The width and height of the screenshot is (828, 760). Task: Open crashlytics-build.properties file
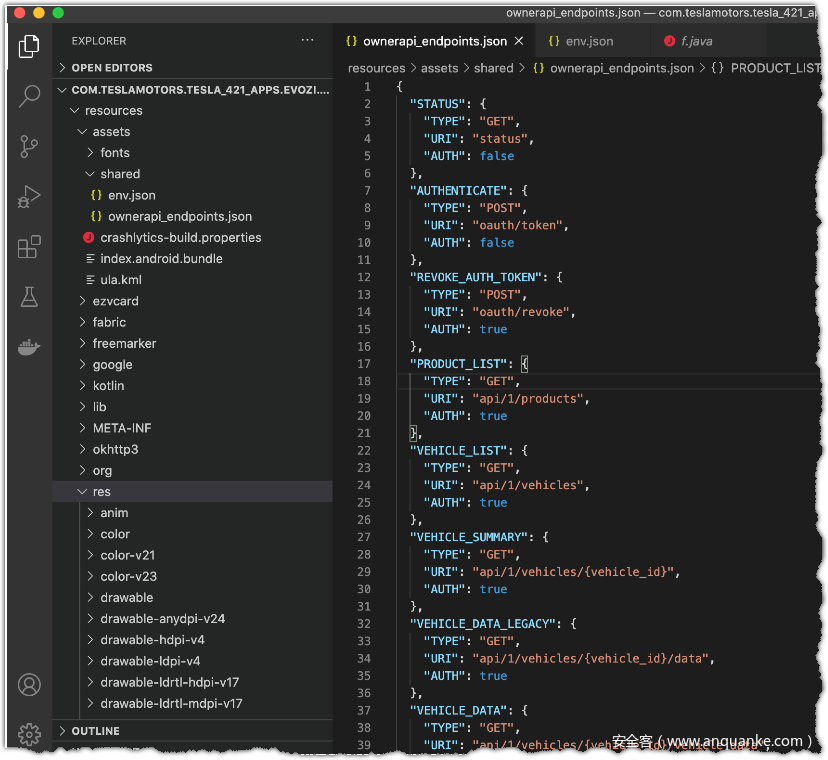click(180, 238)
